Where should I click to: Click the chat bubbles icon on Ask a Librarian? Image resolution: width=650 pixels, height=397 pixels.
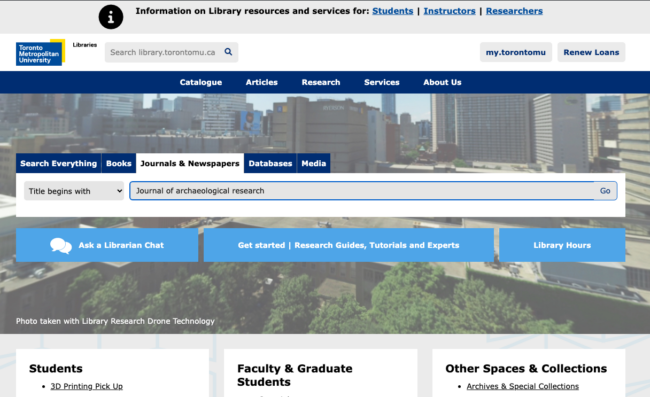click(x=61, y=245)
